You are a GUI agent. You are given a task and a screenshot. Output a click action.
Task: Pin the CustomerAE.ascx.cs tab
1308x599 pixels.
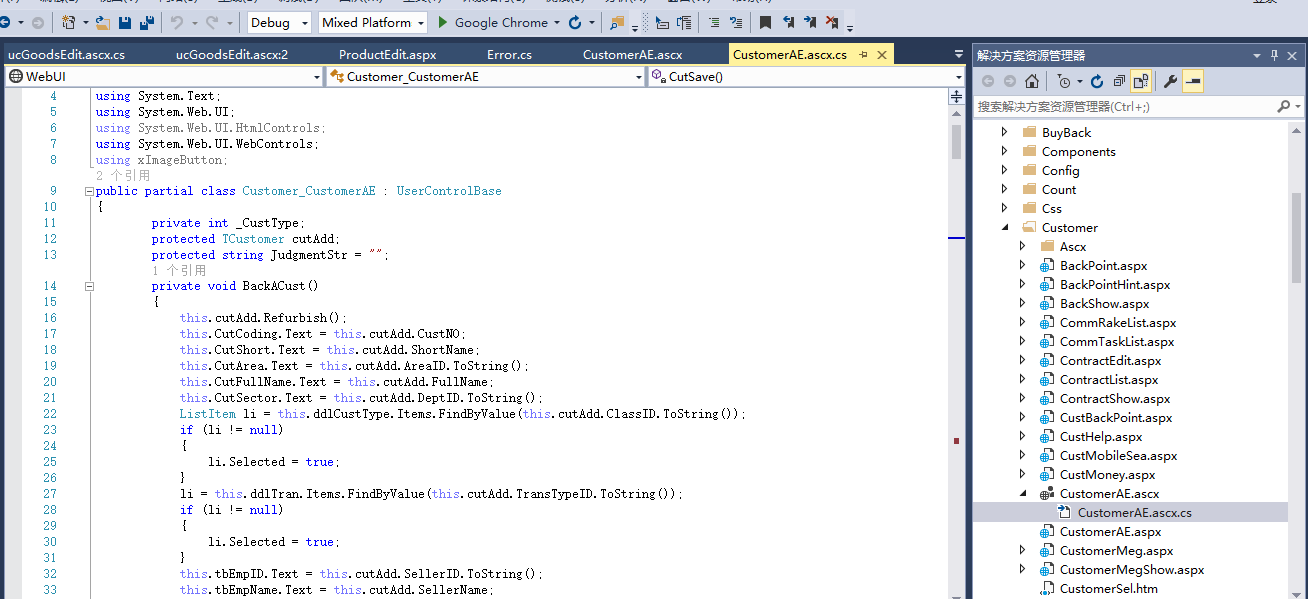pos(864,55)
